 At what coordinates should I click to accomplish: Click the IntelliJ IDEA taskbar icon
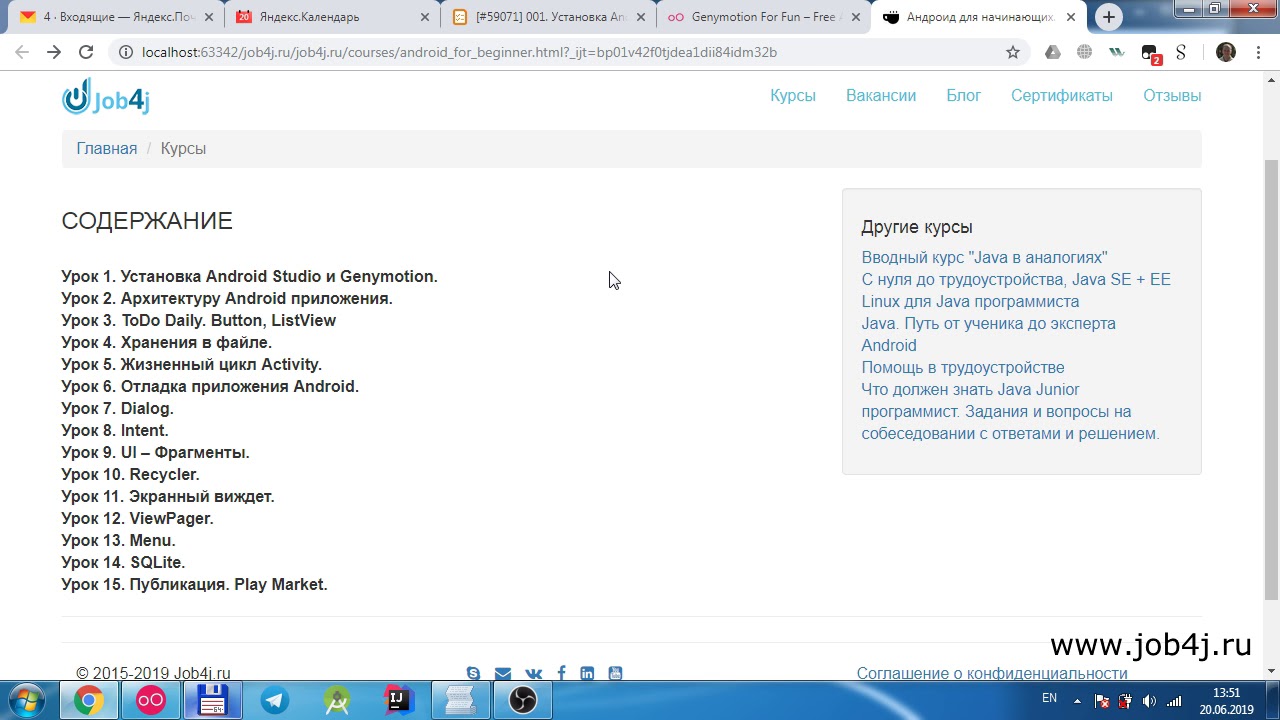[399, 701]
